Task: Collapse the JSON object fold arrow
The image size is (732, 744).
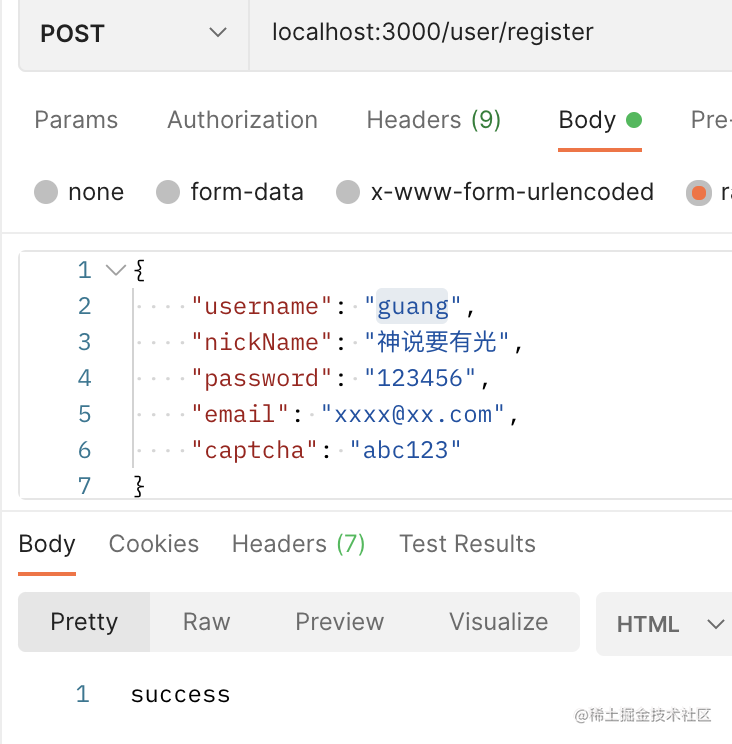Action: click(x=115, y=270)
